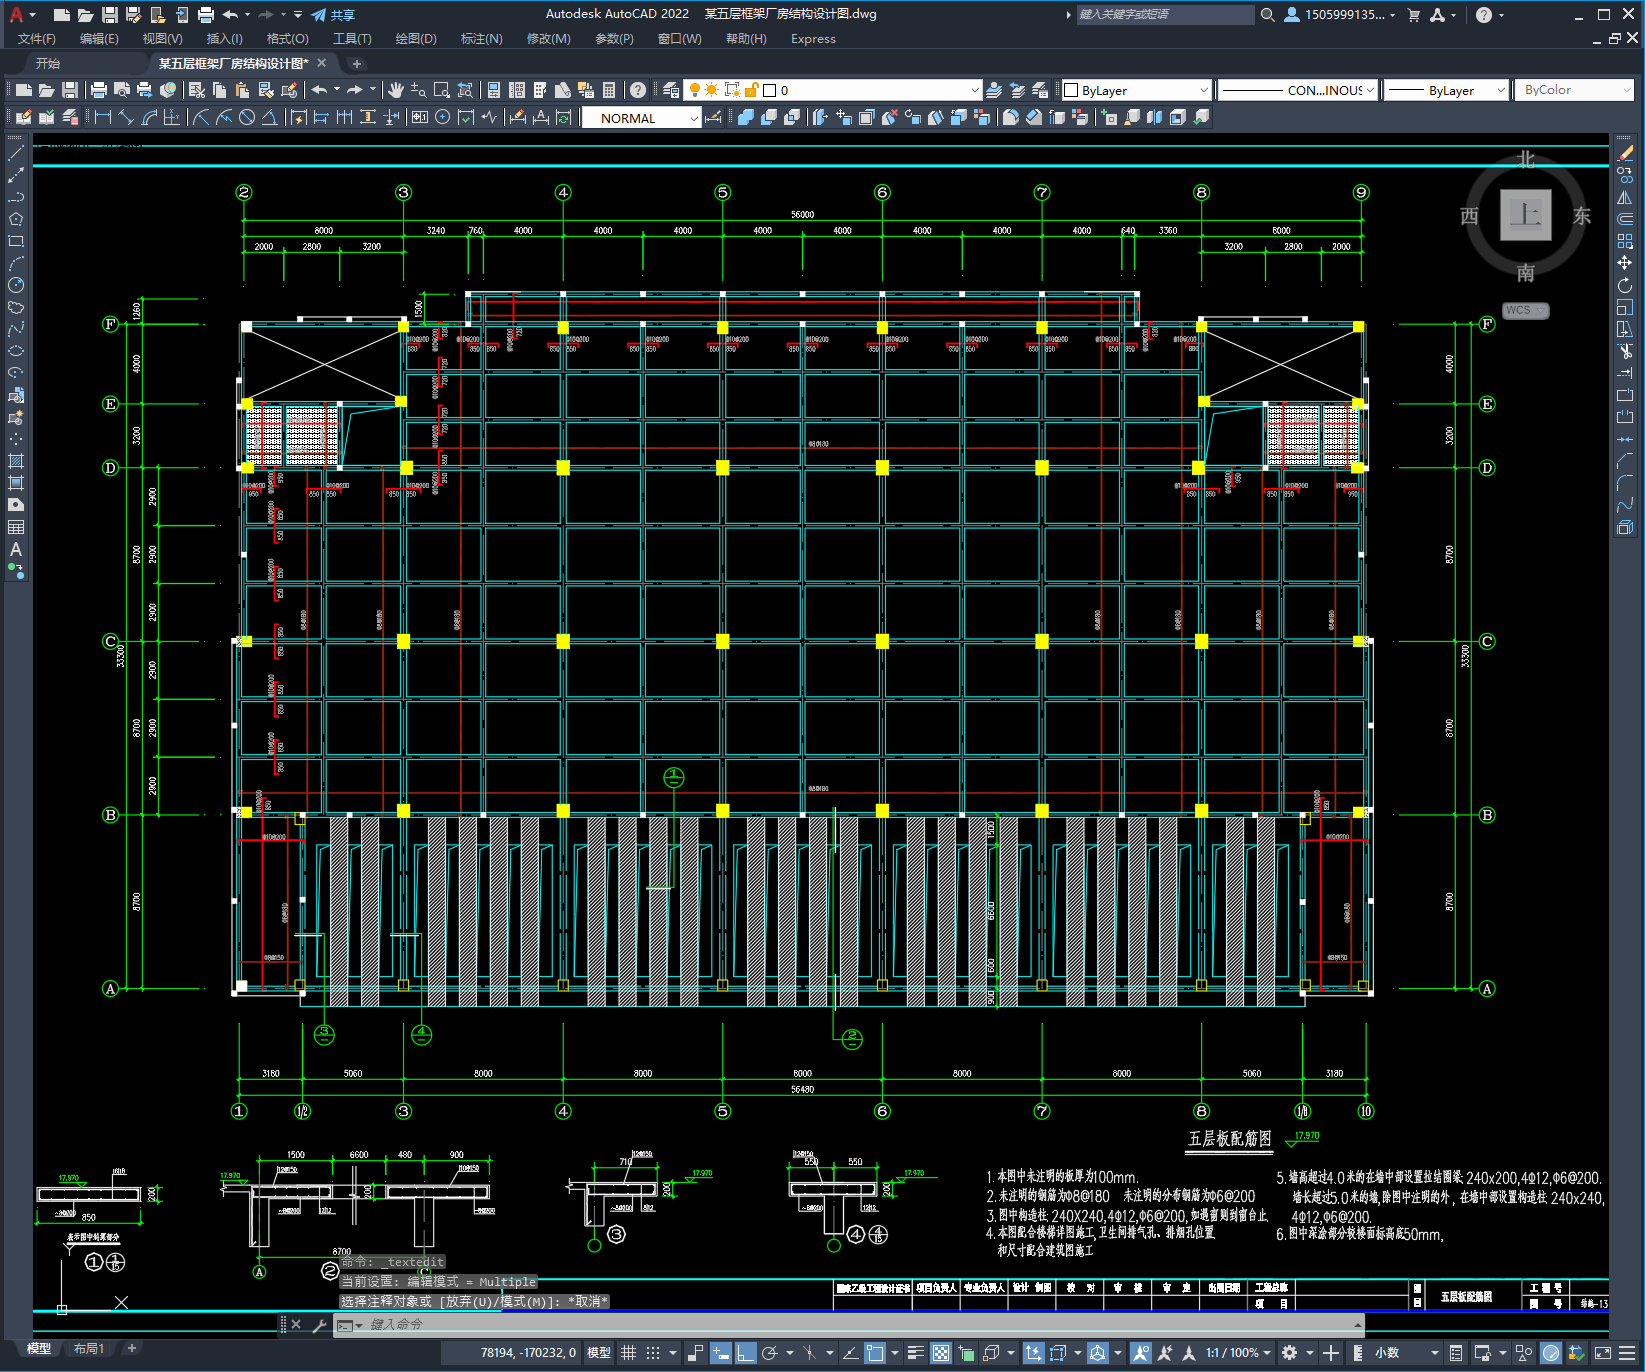Open the Express menu

click(x=813, y=39)
